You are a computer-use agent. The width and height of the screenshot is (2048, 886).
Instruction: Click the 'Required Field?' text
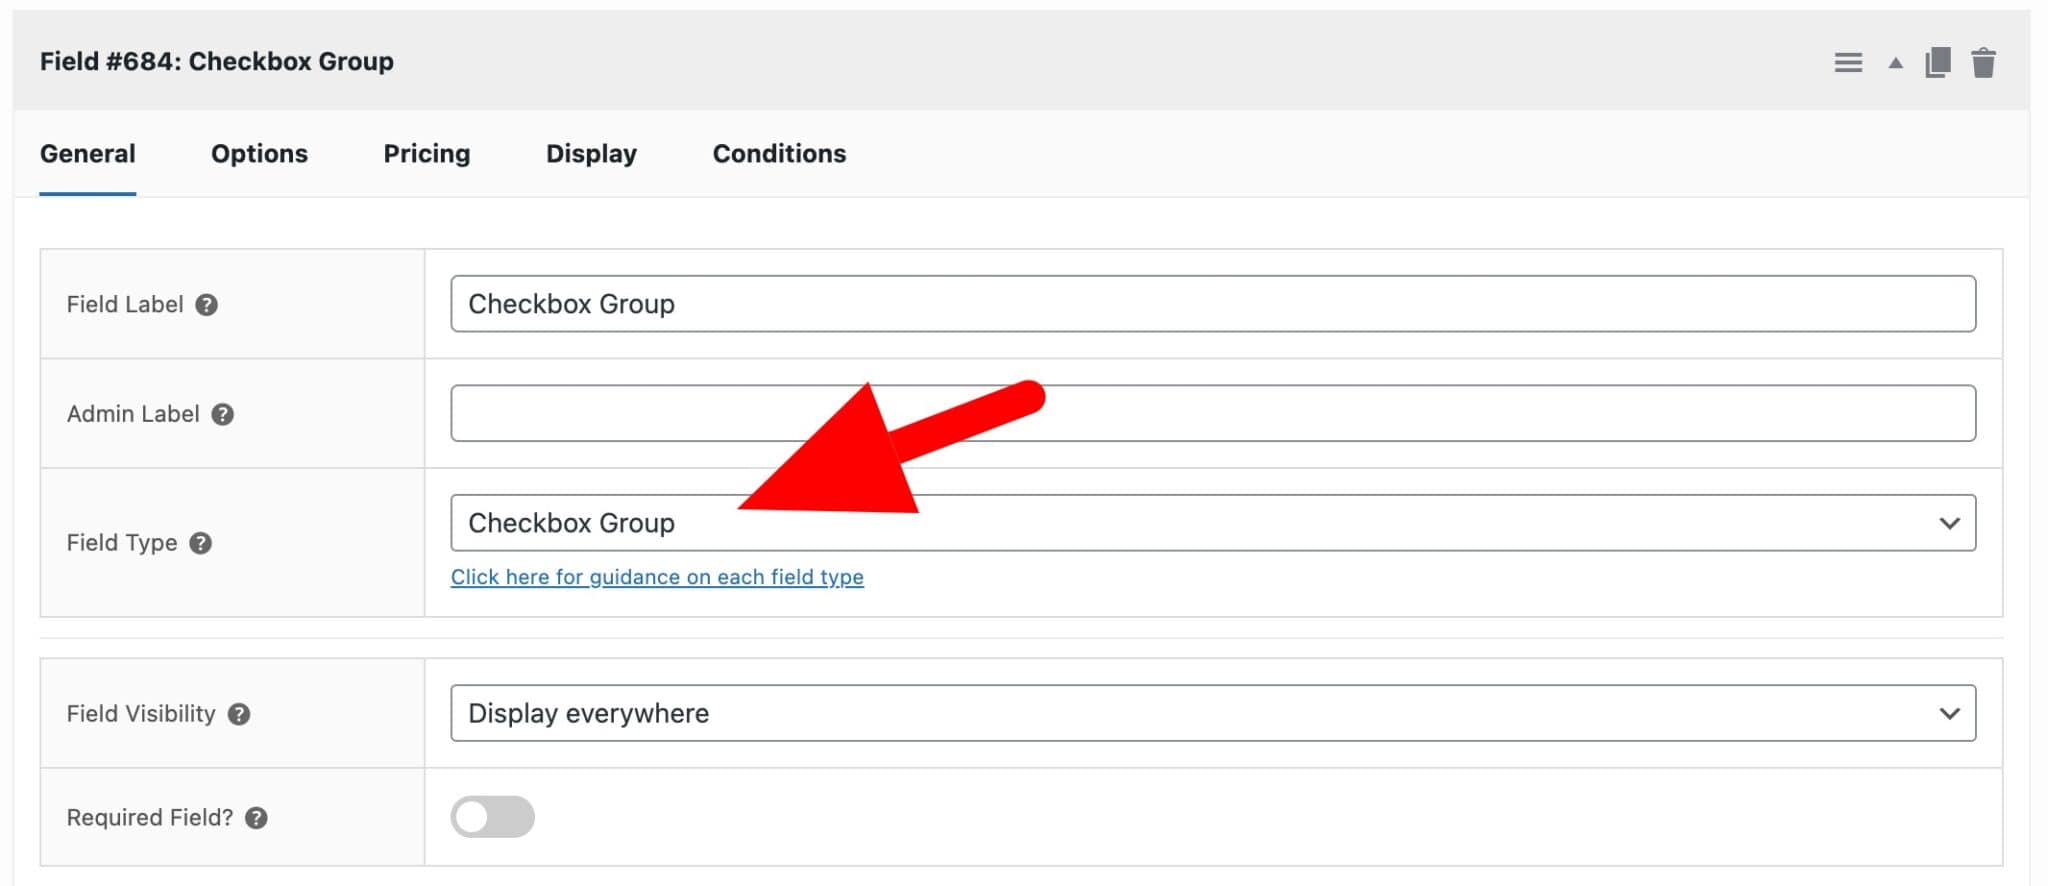(150, 818)
